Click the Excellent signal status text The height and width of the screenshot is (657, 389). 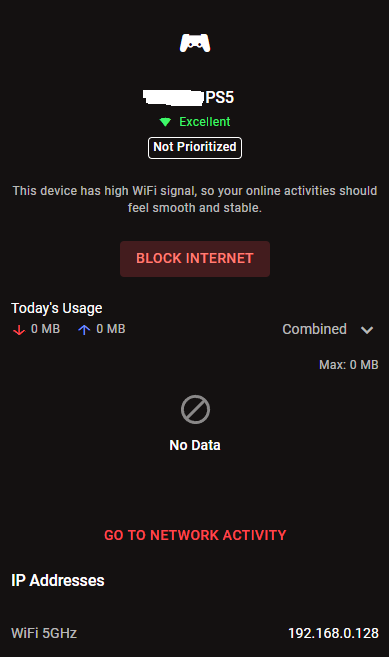click(x=205, y=122)
